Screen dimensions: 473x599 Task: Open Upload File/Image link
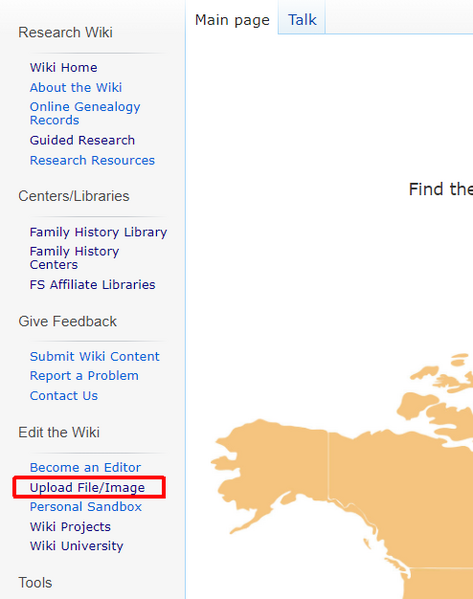coord(87,487)
